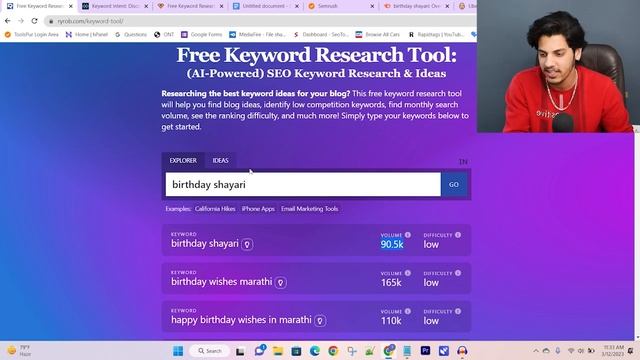Click idea icon beside happy birthday wishes in marathi
640x360 pixels.
[320, 321]
